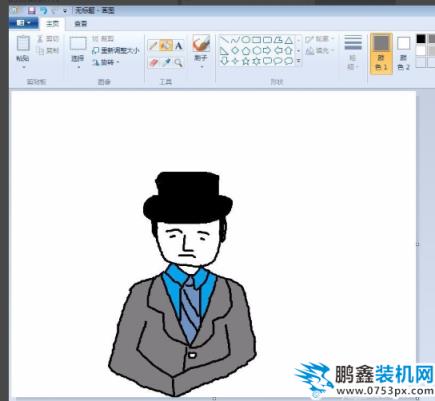Choose the Oval shape
This screenshot has height=401, width=435.
pos(246,40)
